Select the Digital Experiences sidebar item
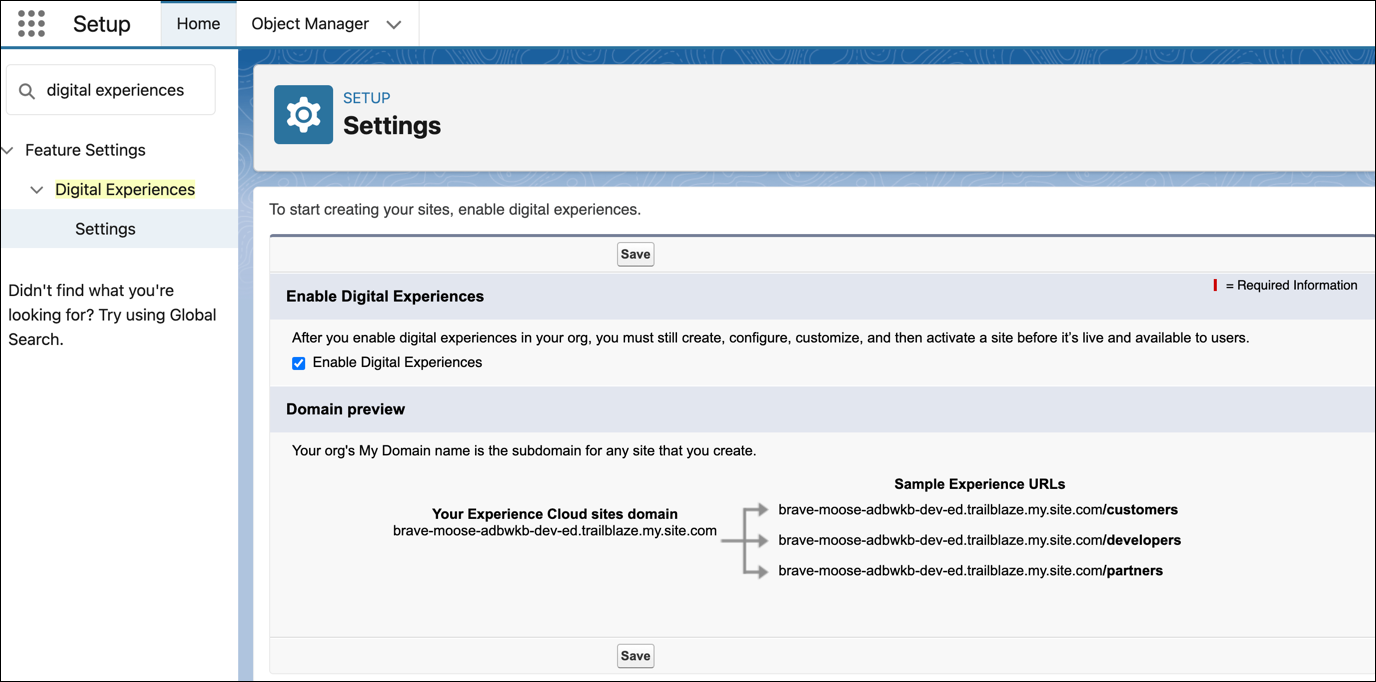This screenshot has width=1376, height=682. click(125, 190)
